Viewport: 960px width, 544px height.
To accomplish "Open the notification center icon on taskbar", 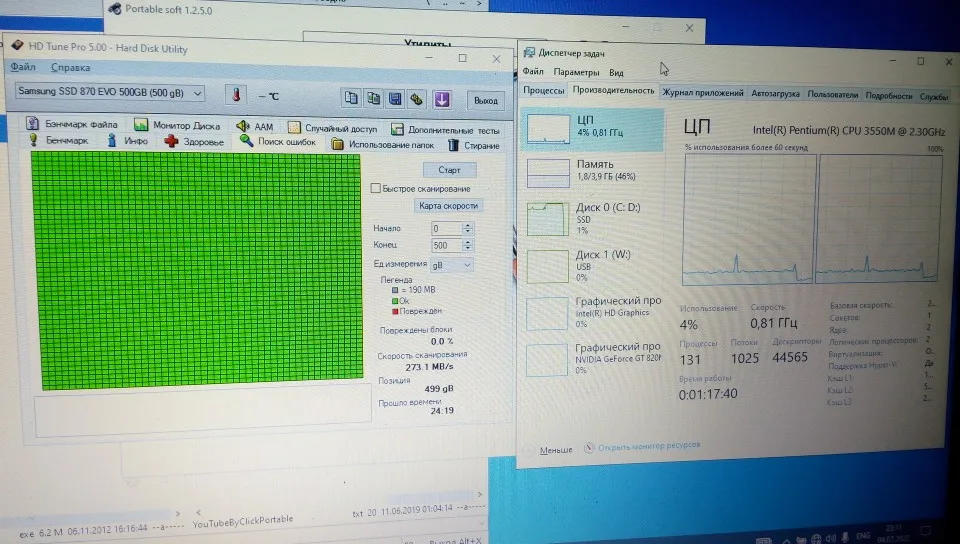I will (926, 531).
